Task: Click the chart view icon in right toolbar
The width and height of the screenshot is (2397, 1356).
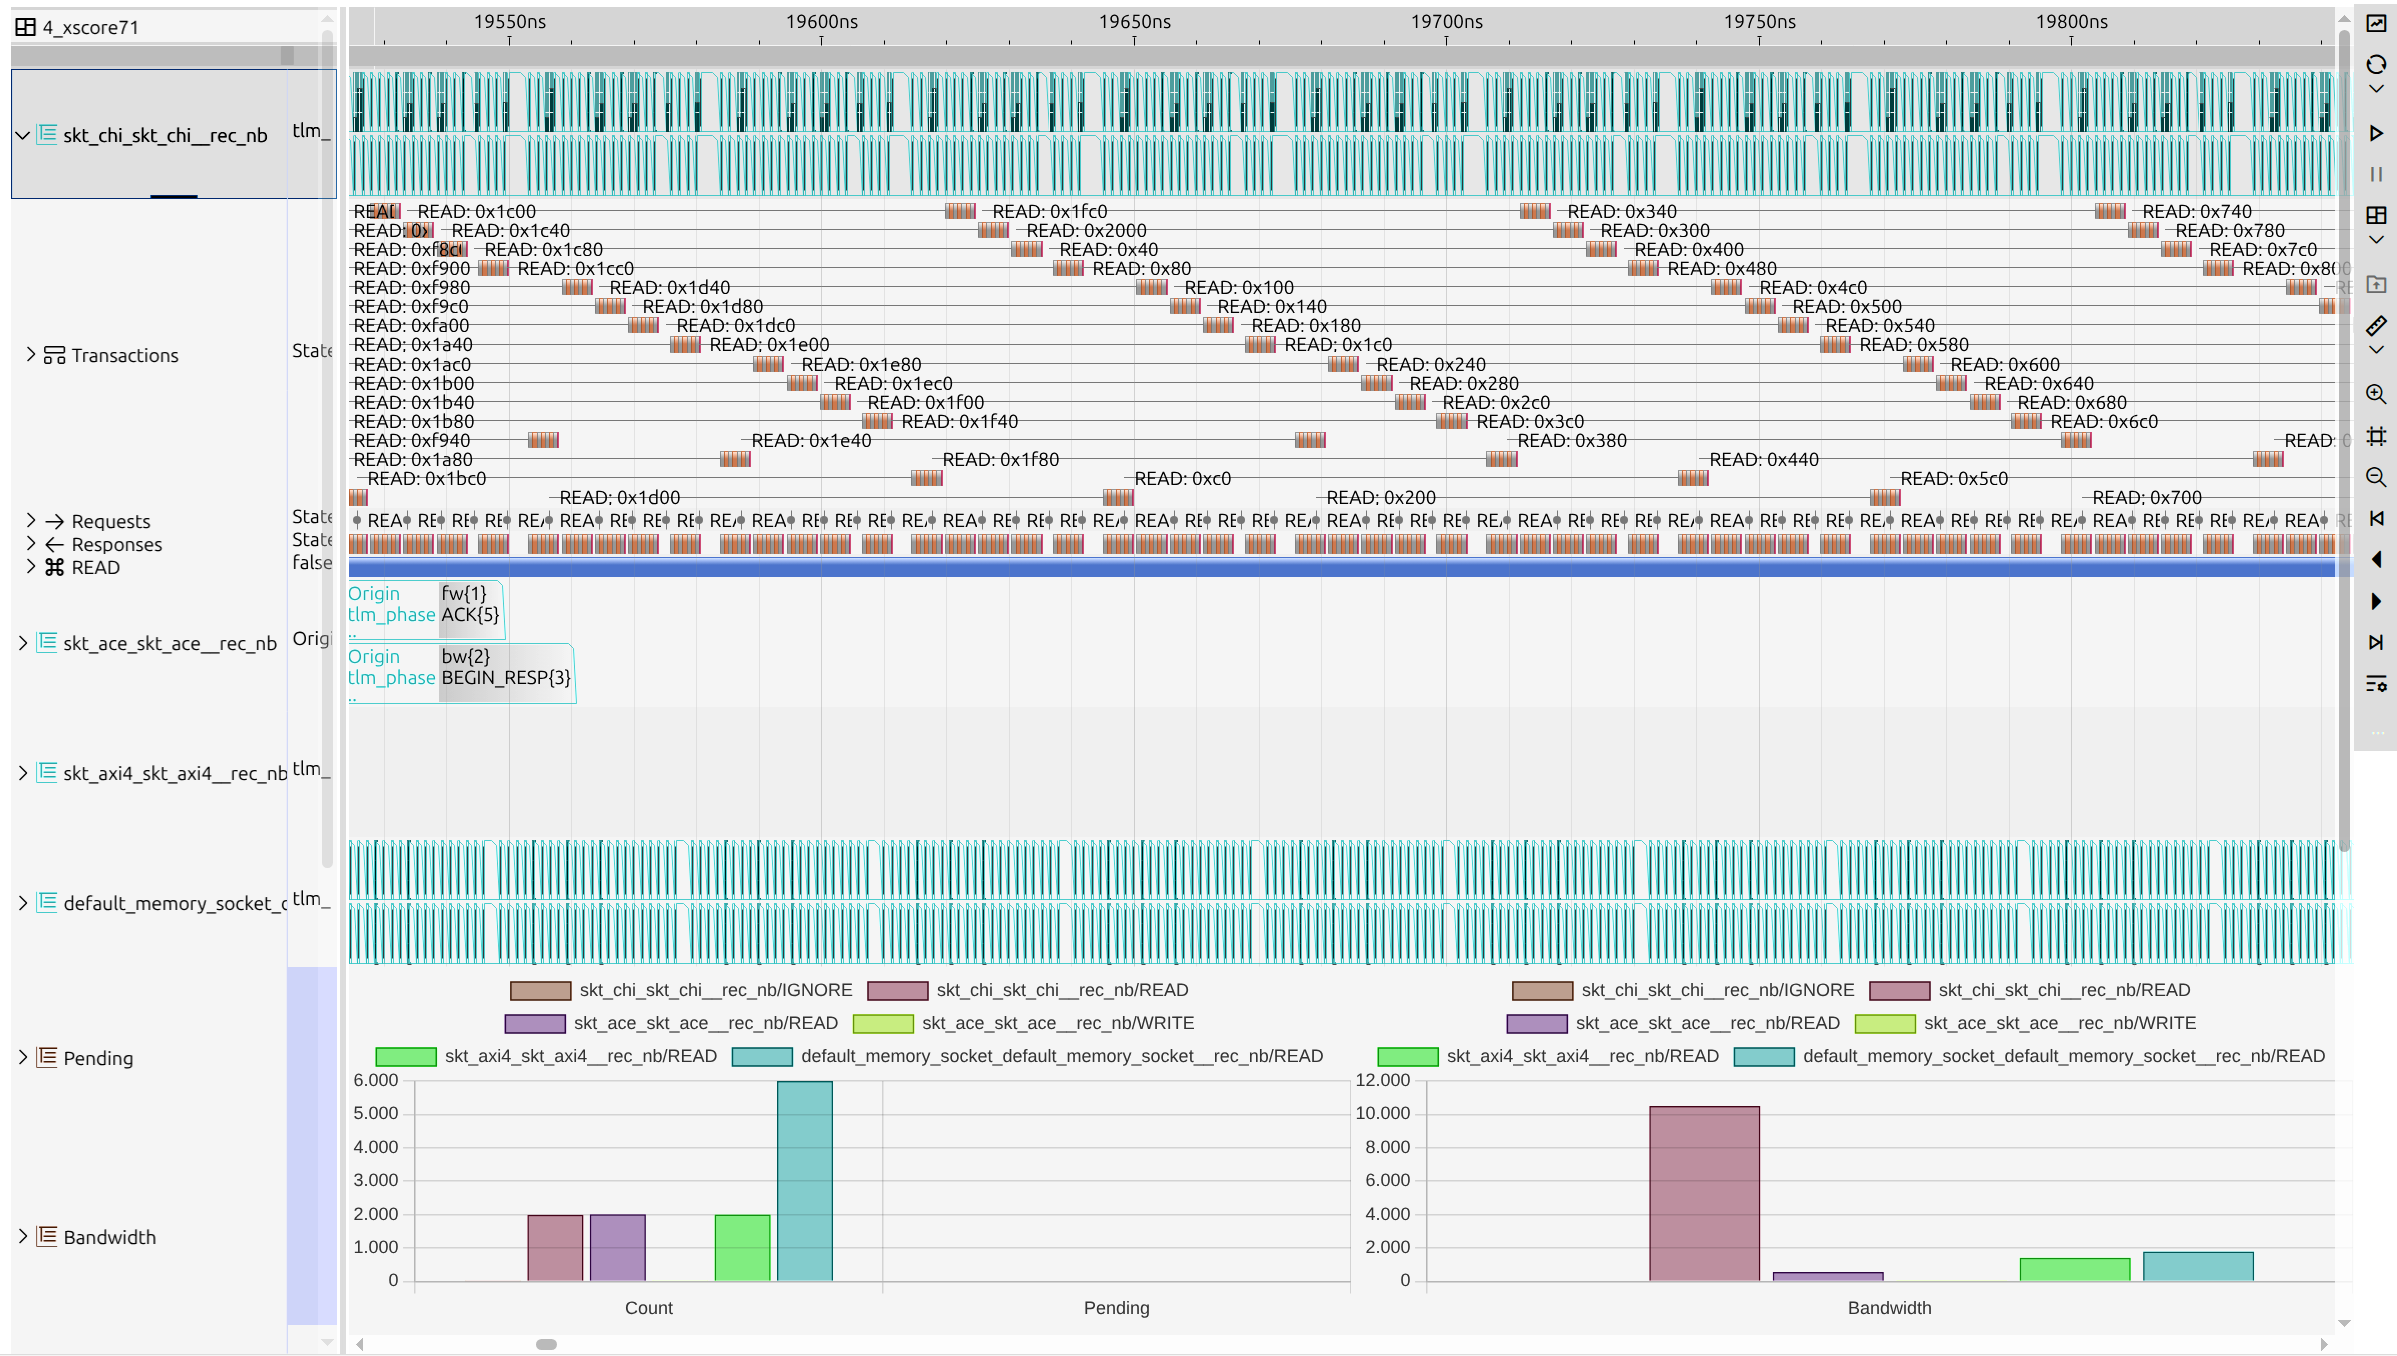Action: 2376,23
